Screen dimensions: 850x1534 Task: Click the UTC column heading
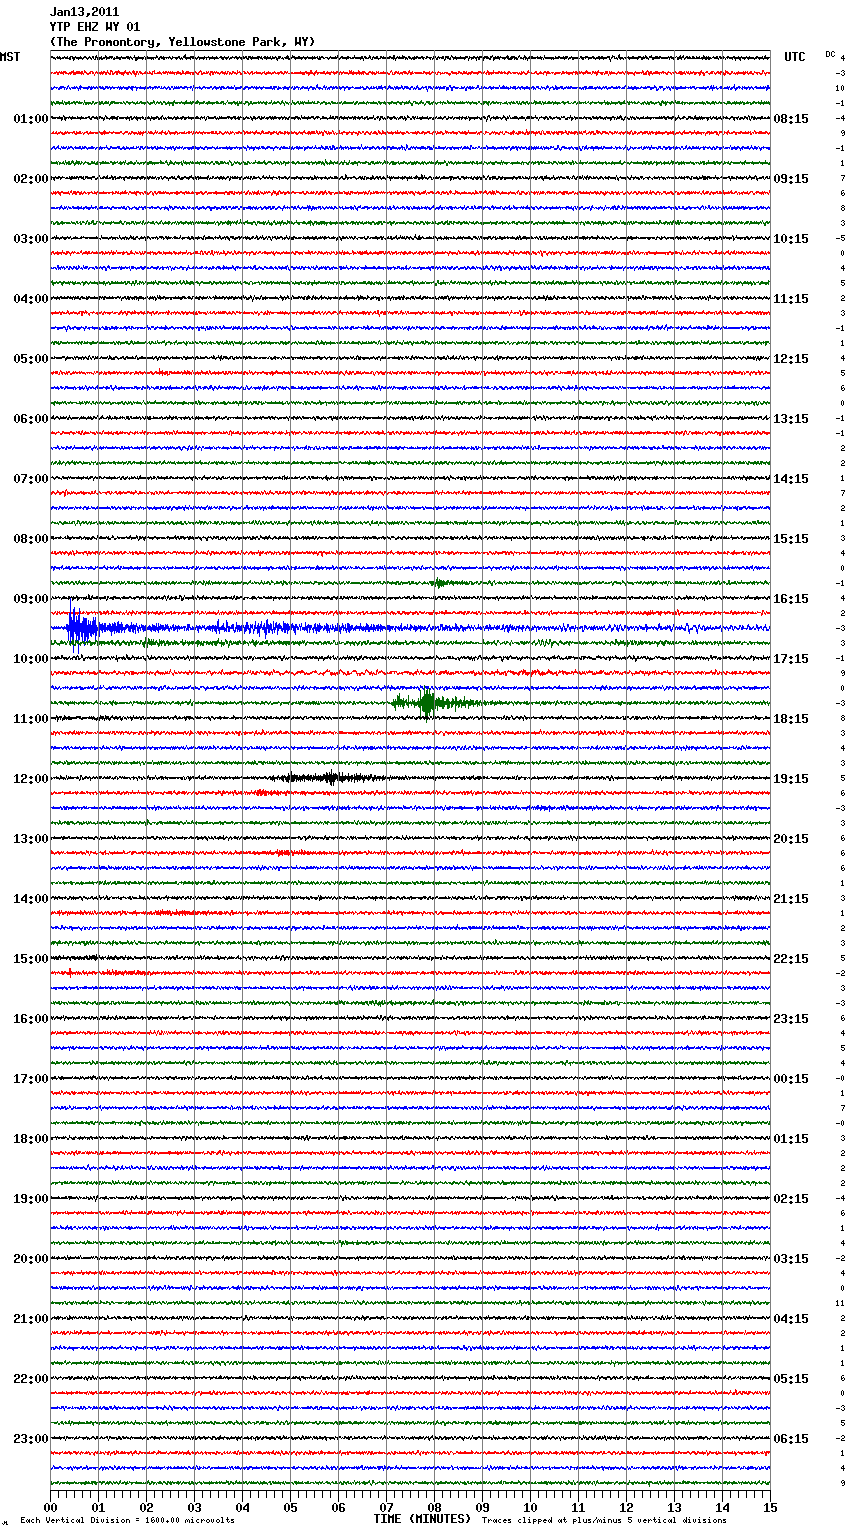[795, 57]
